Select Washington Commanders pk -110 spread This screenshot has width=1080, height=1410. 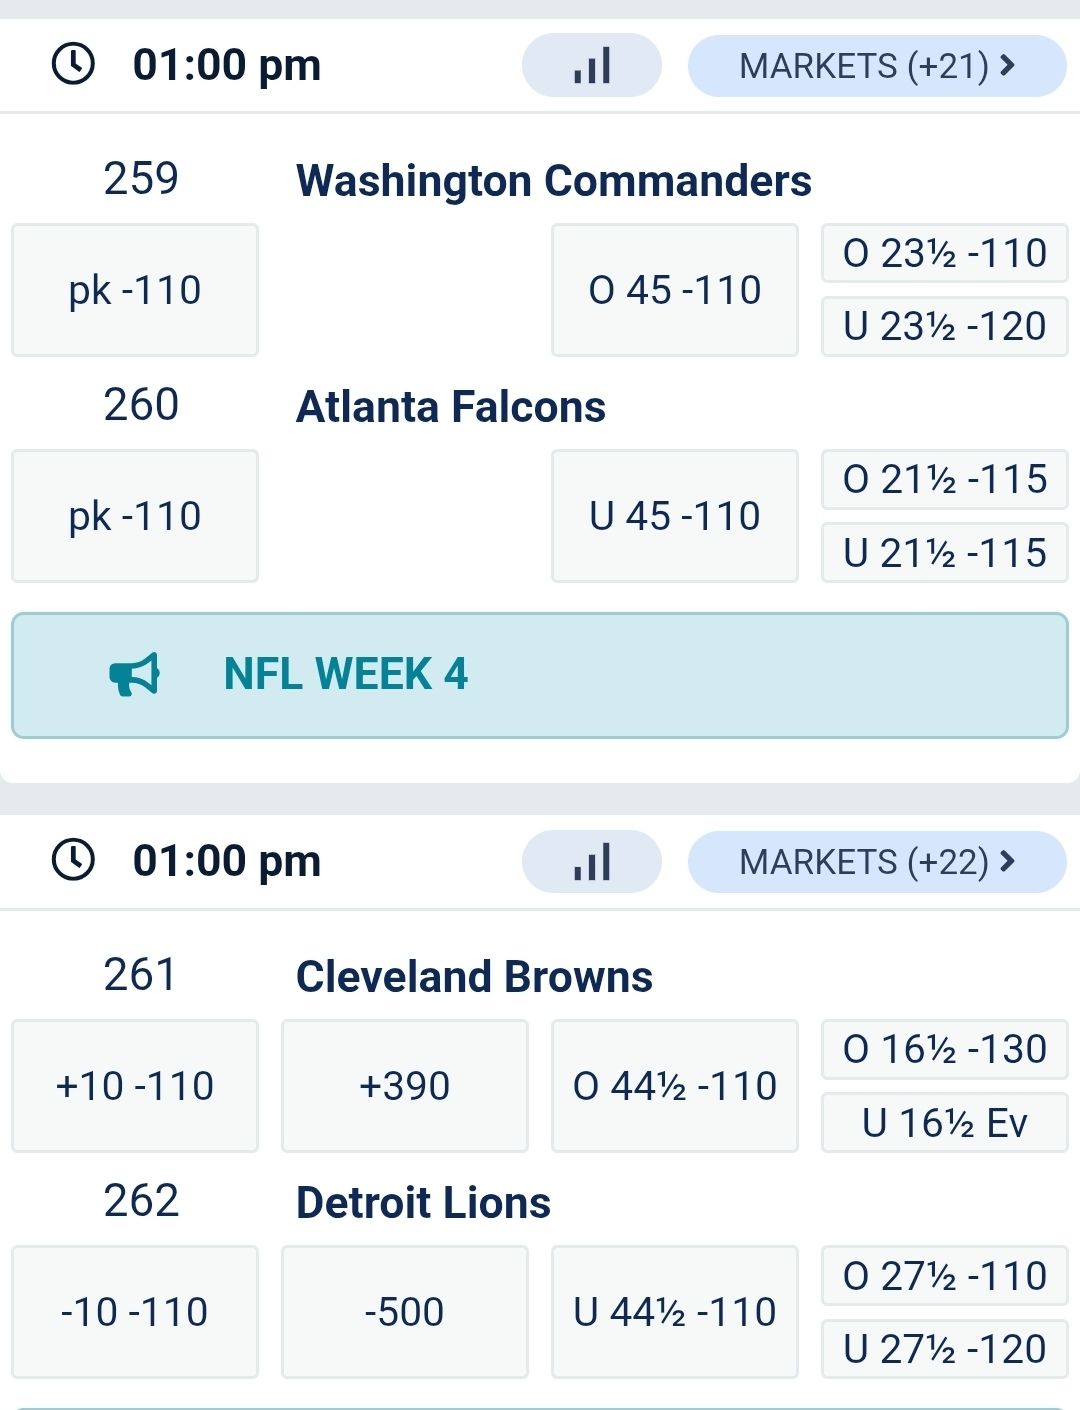coord(135,290)
